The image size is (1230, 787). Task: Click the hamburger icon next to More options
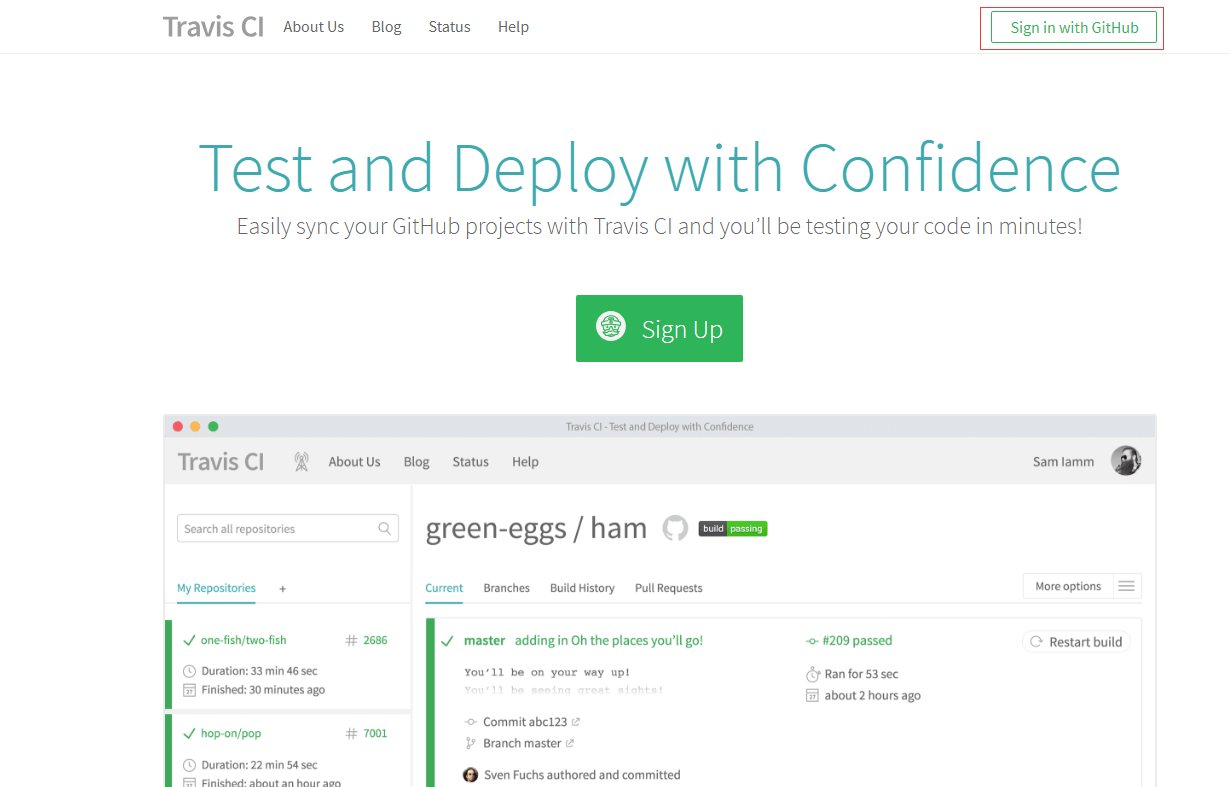[x=1127, y=586]
